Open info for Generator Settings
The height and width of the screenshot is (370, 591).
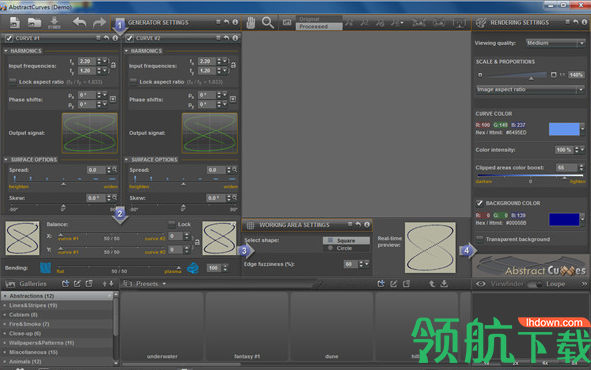tap(235, 22)
